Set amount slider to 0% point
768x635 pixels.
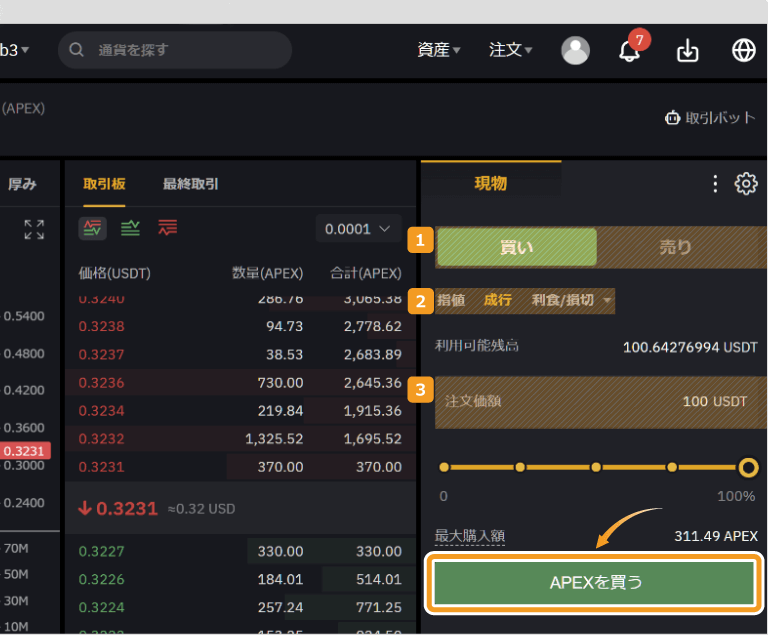click(x=444, y=467)
